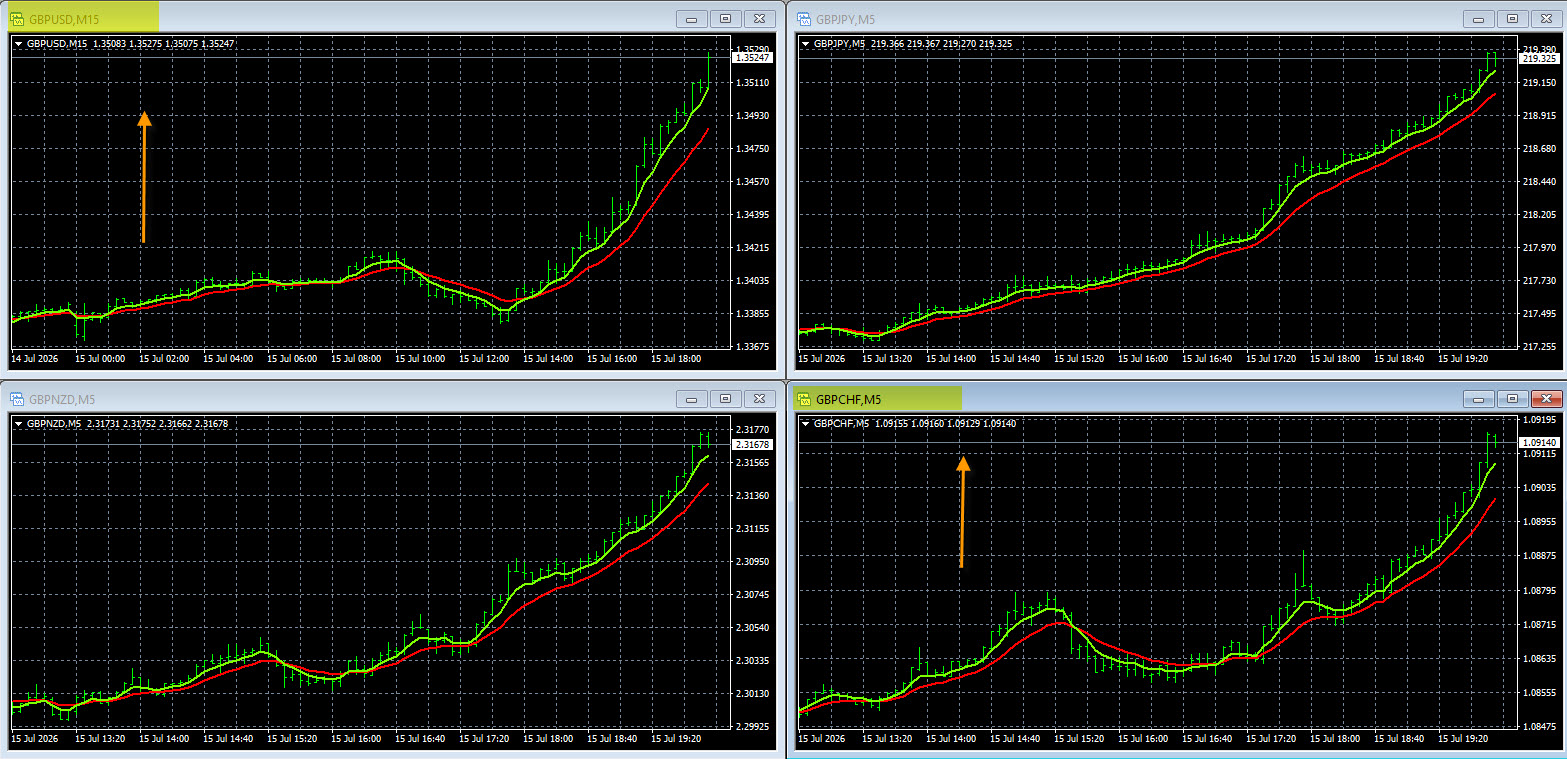Open the dropdown triangle beside GBPUSD,M15 chart label
The width and height of the screenshot is (1567, 759).
[19, 44]
